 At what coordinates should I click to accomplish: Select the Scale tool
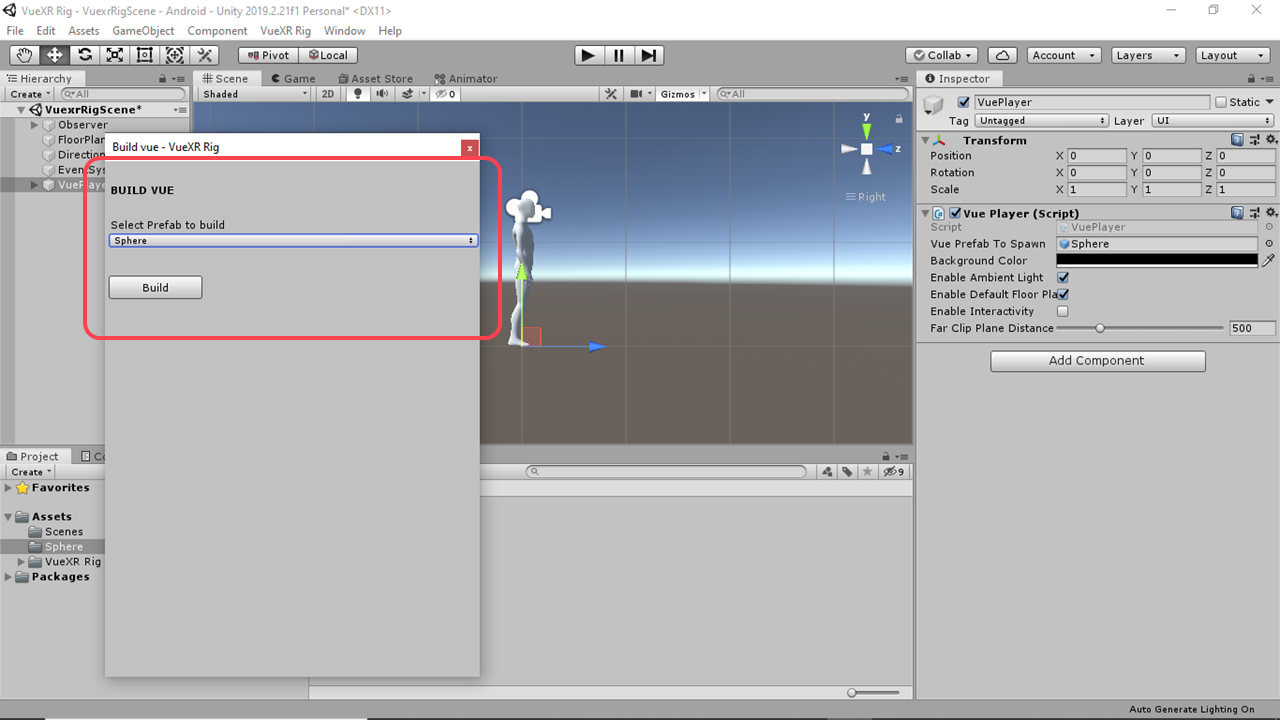coord(116,55)
